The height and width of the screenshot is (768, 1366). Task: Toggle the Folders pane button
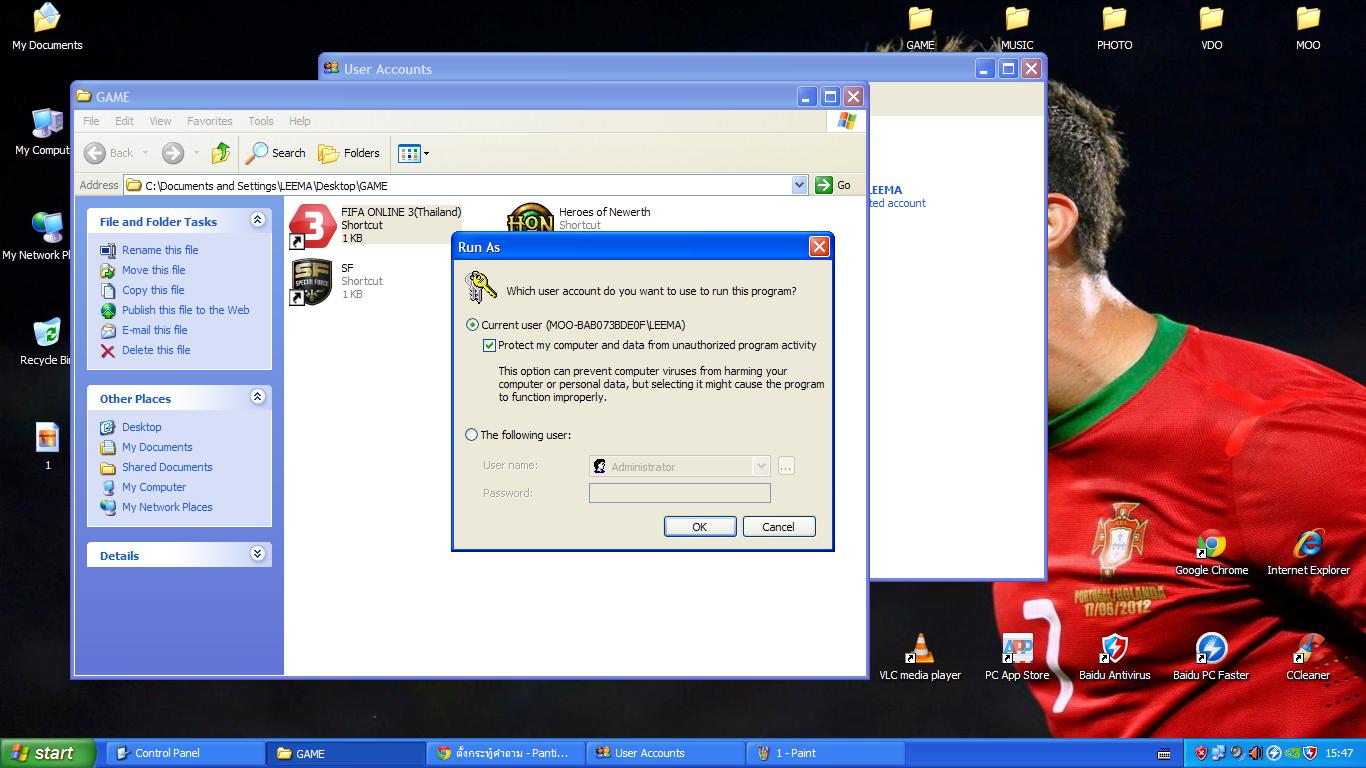349,153
